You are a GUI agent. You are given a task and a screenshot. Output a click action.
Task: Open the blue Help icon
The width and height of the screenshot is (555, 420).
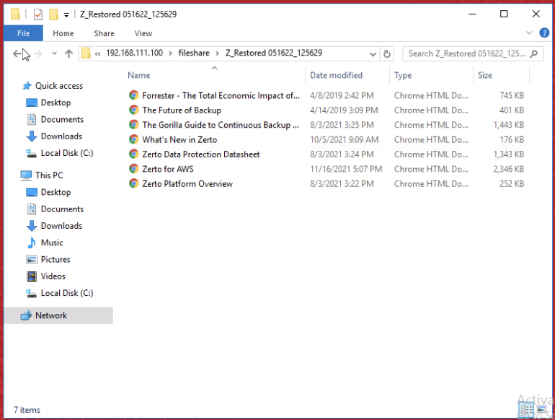coord(544,33)
